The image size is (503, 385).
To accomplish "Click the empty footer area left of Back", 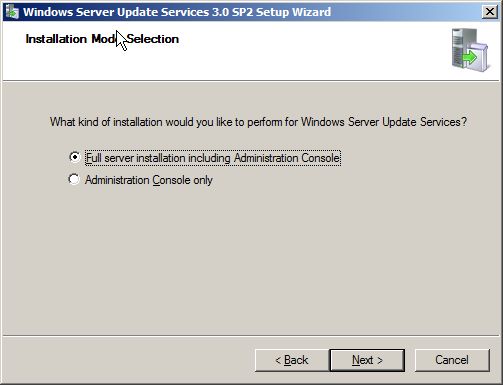I will click(x=128, y=360).
